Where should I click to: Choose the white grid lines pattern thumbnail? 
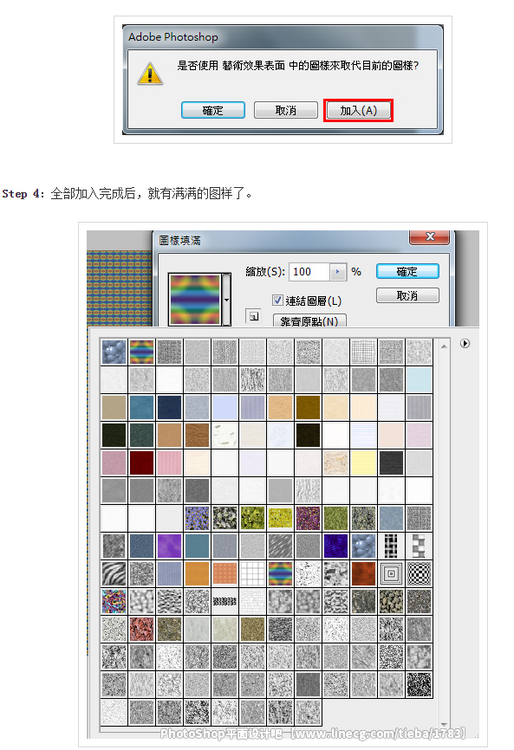(252, 574)
